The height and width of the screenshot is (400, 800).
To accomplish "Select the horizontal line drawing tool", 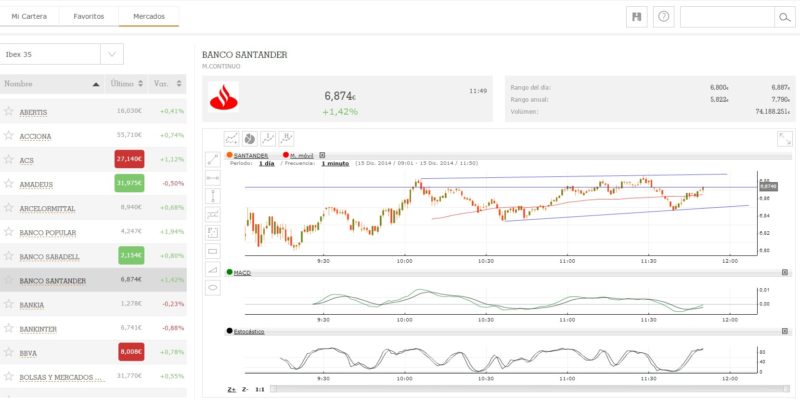I will coord(213,178).
